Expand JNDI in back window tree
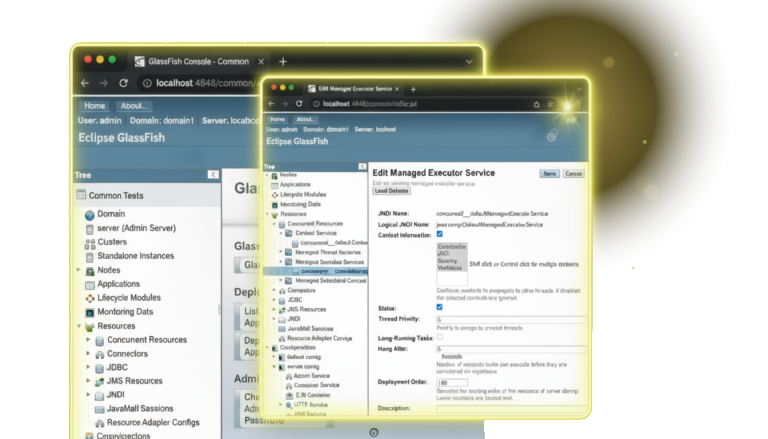This screenshot has width=768, height=439. click(x=88, y=394)
